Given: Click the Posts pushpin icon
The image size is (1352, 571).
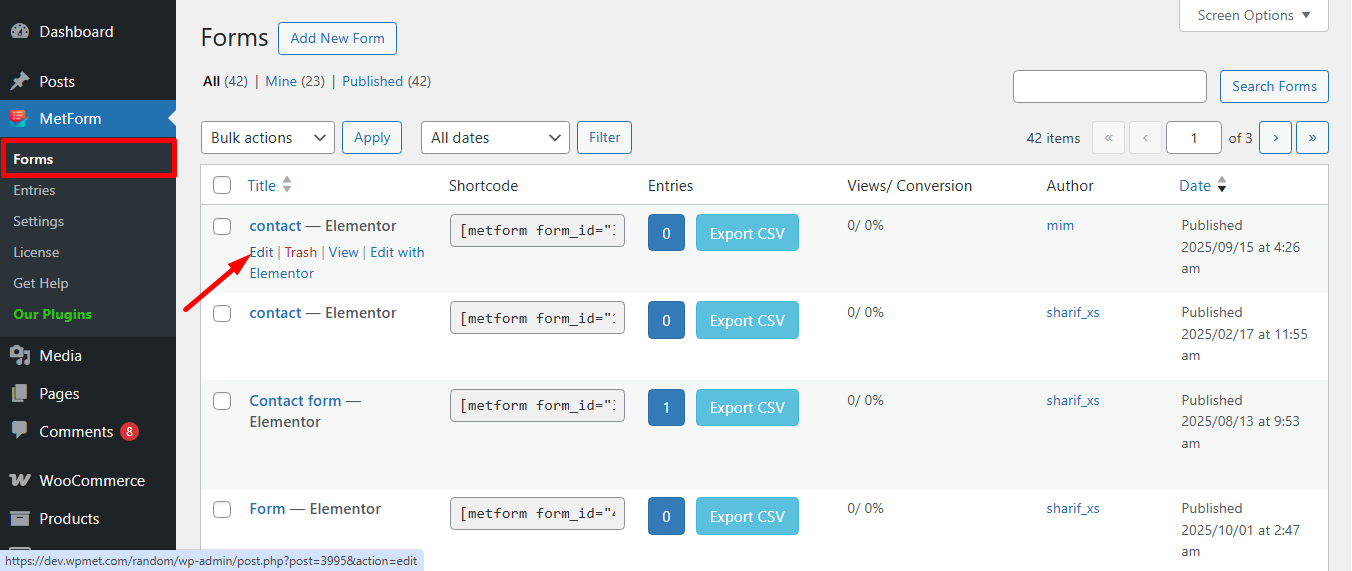Looking at the screenshot, I should coord(19,81).
